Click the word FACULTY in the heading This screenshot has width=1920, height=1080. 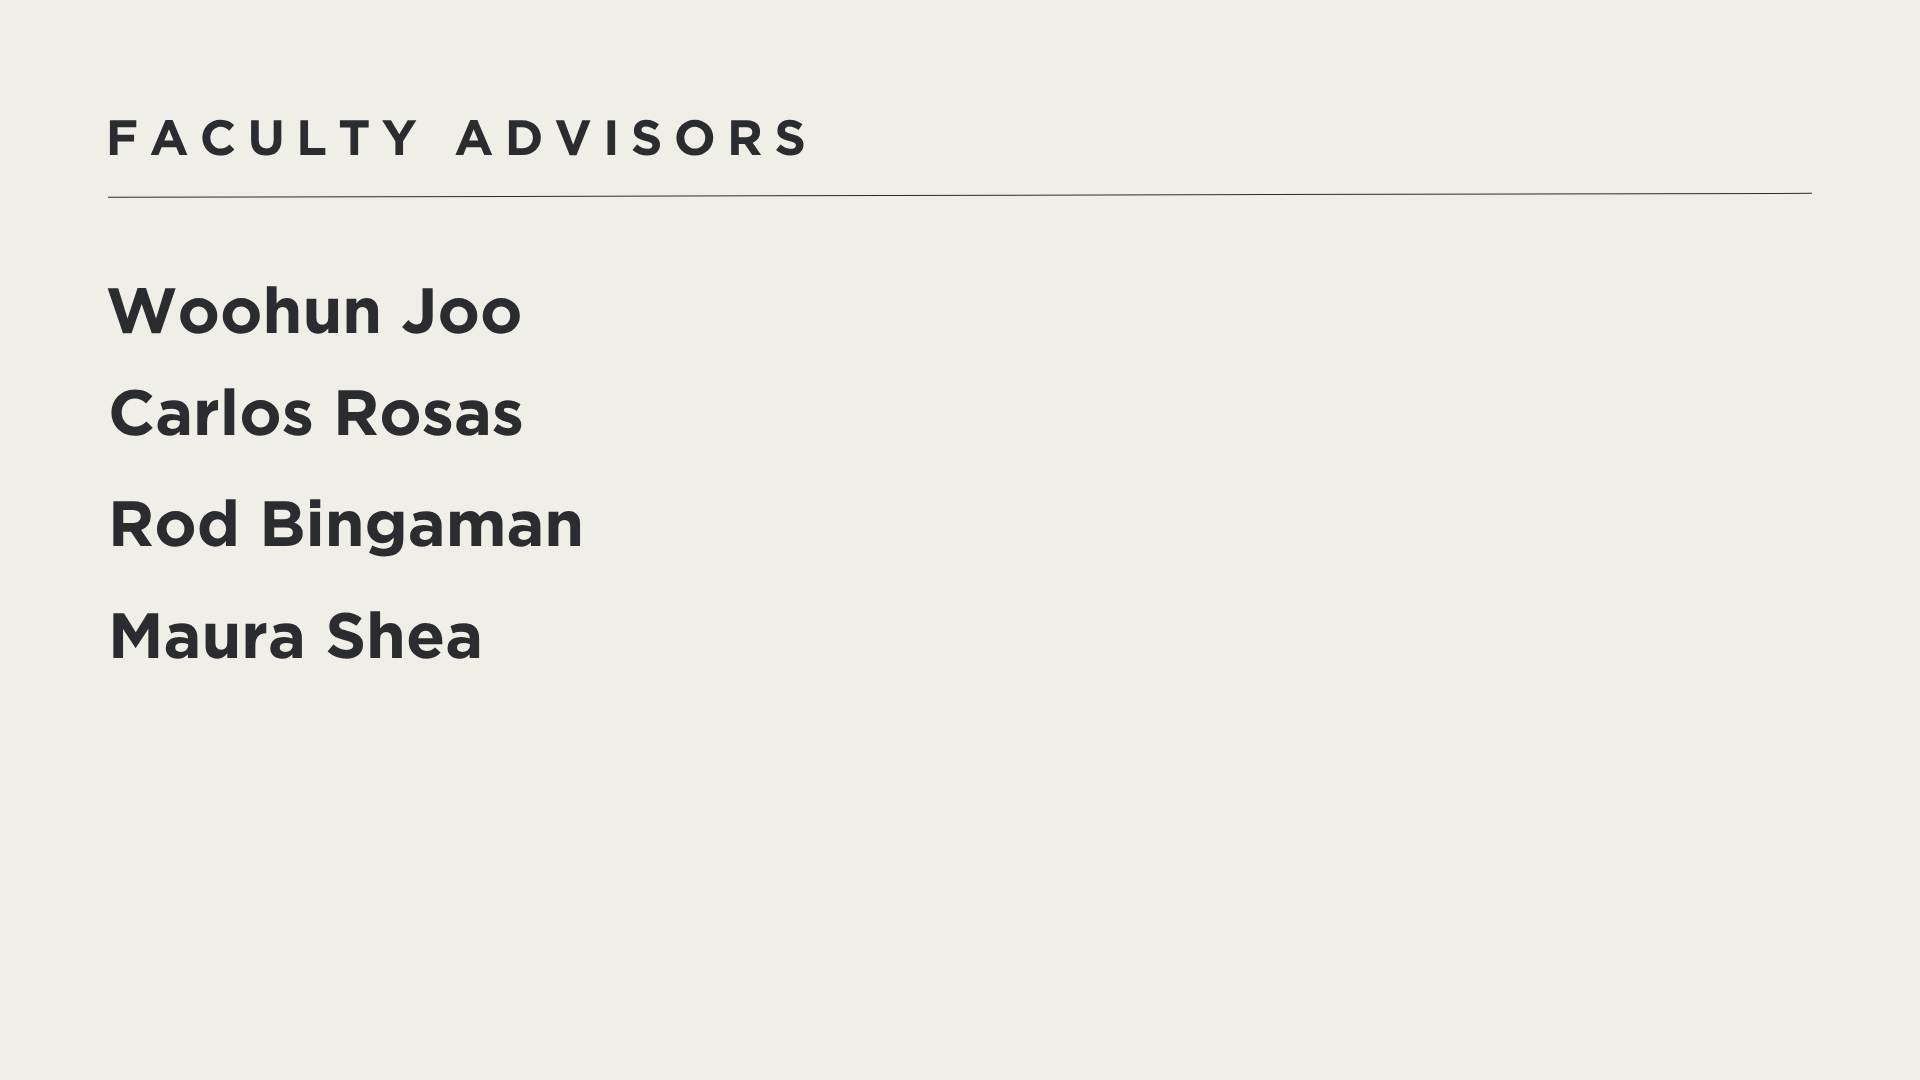pyautogui.click(x=263, y=138)
